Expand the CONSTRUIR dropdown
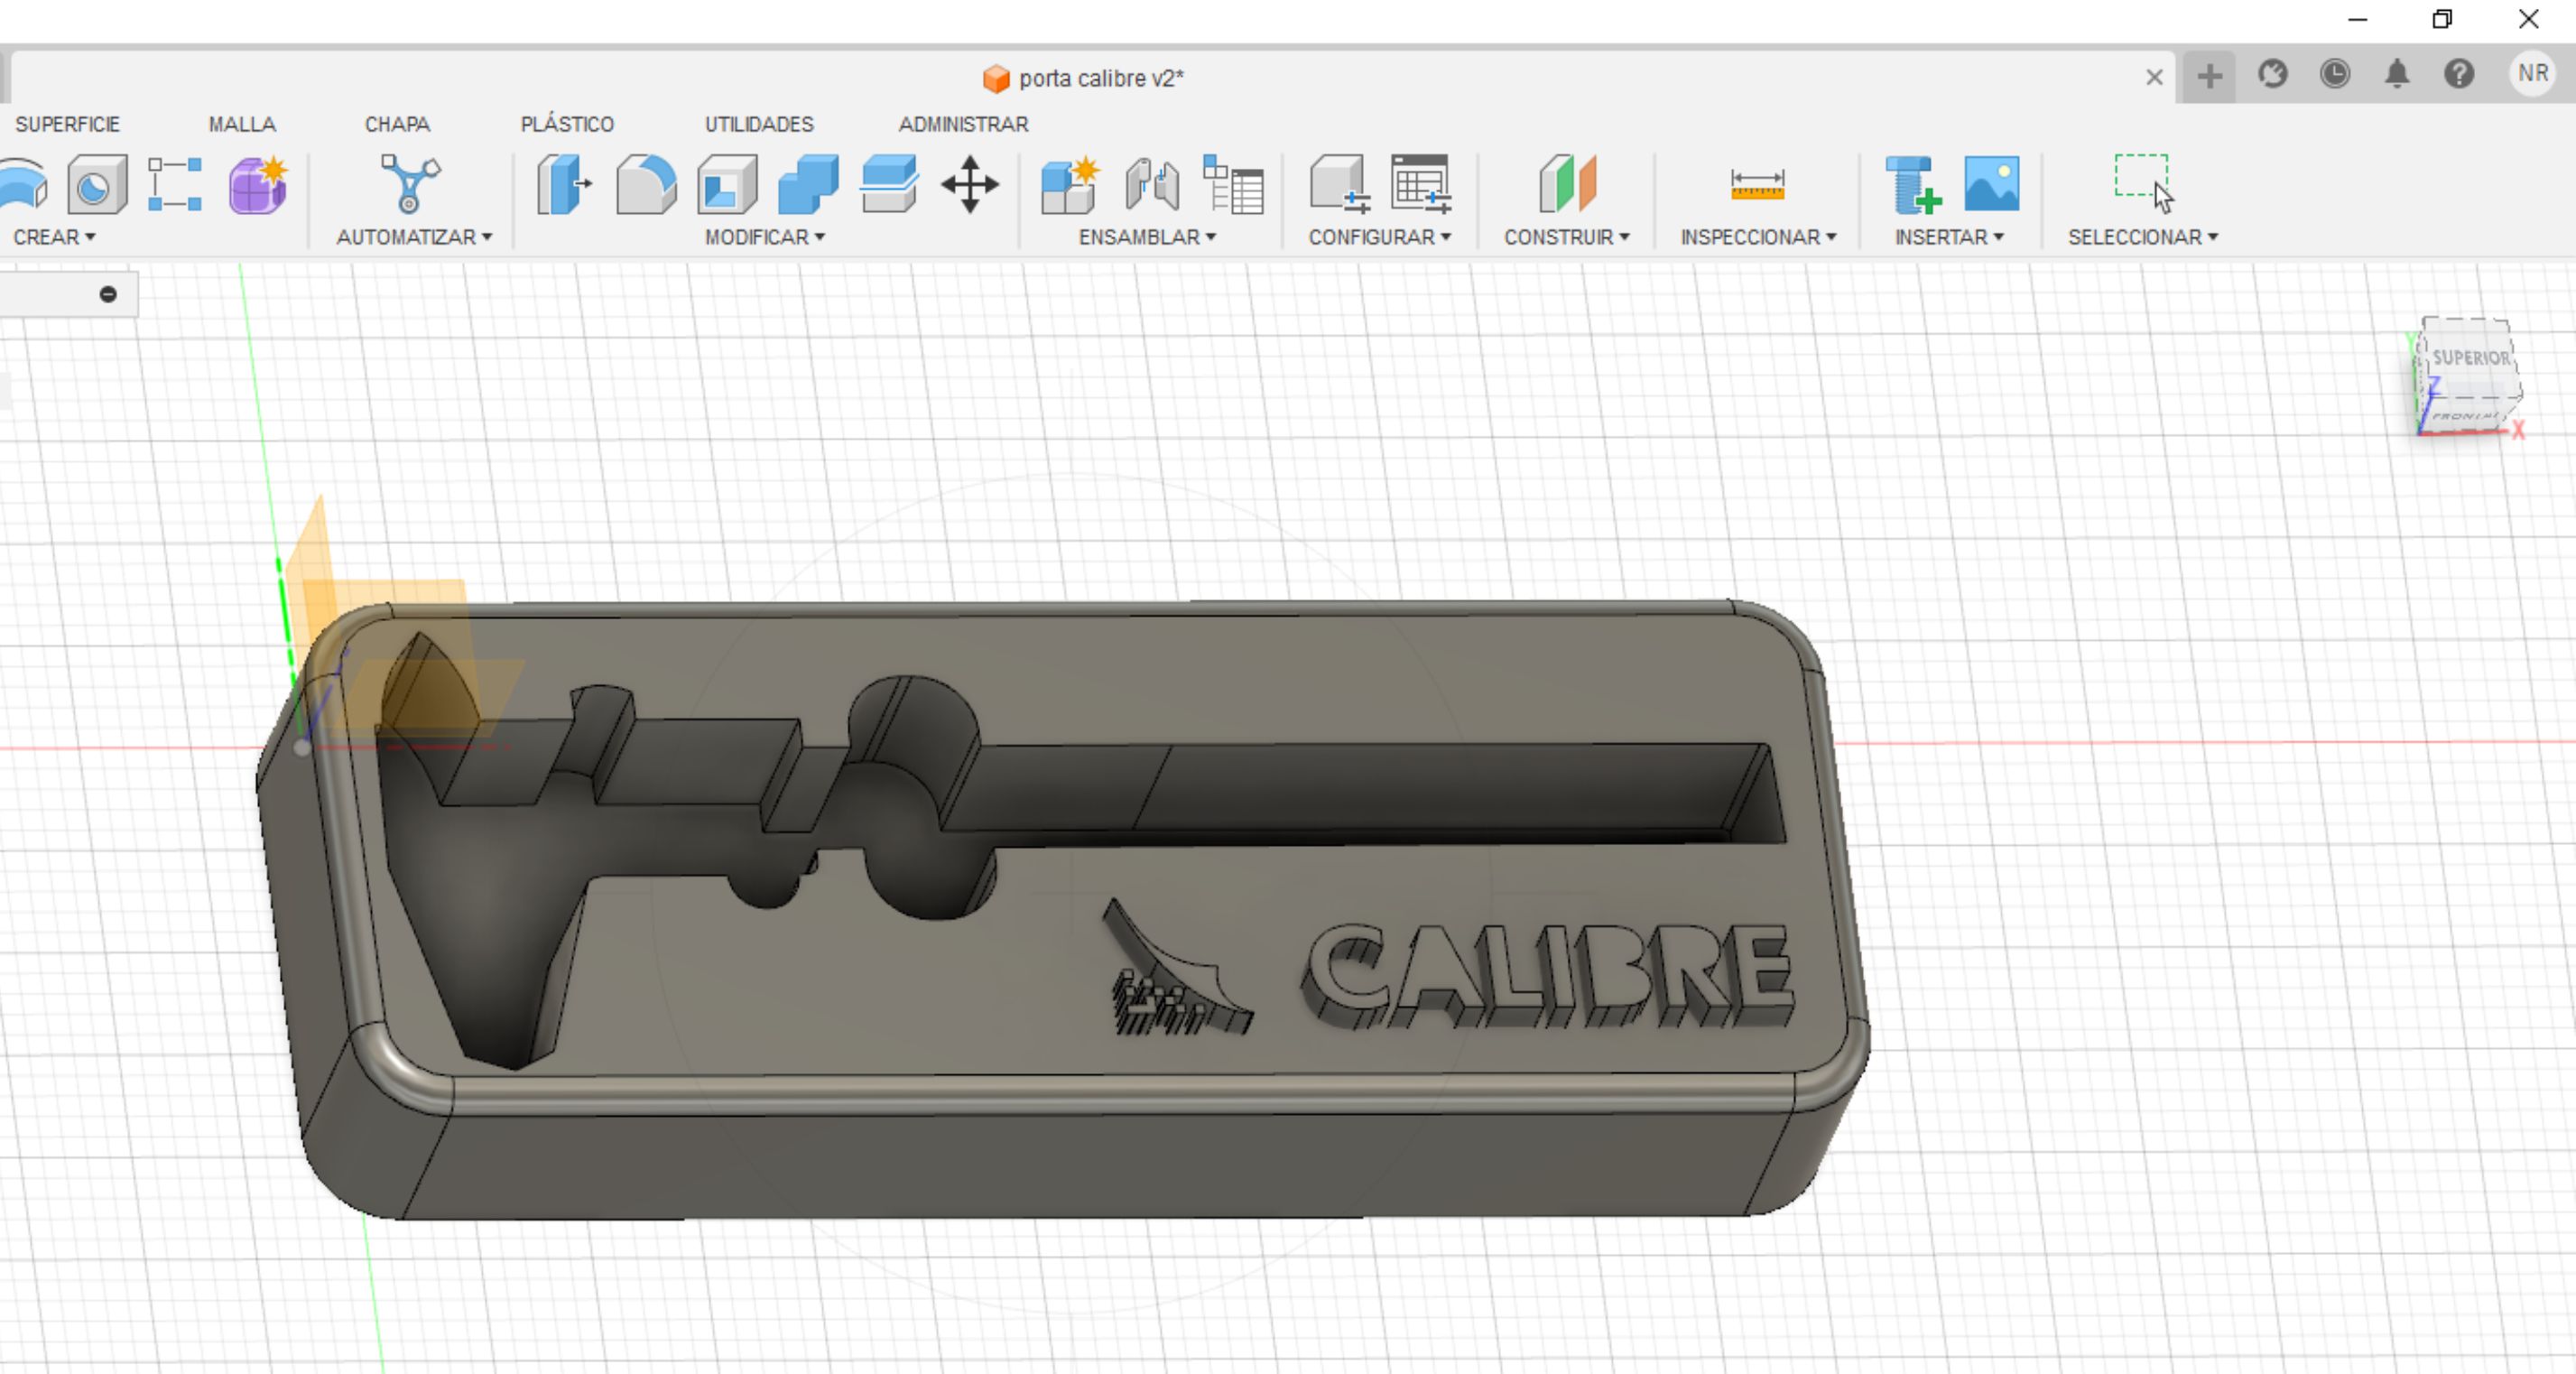 1567,237
